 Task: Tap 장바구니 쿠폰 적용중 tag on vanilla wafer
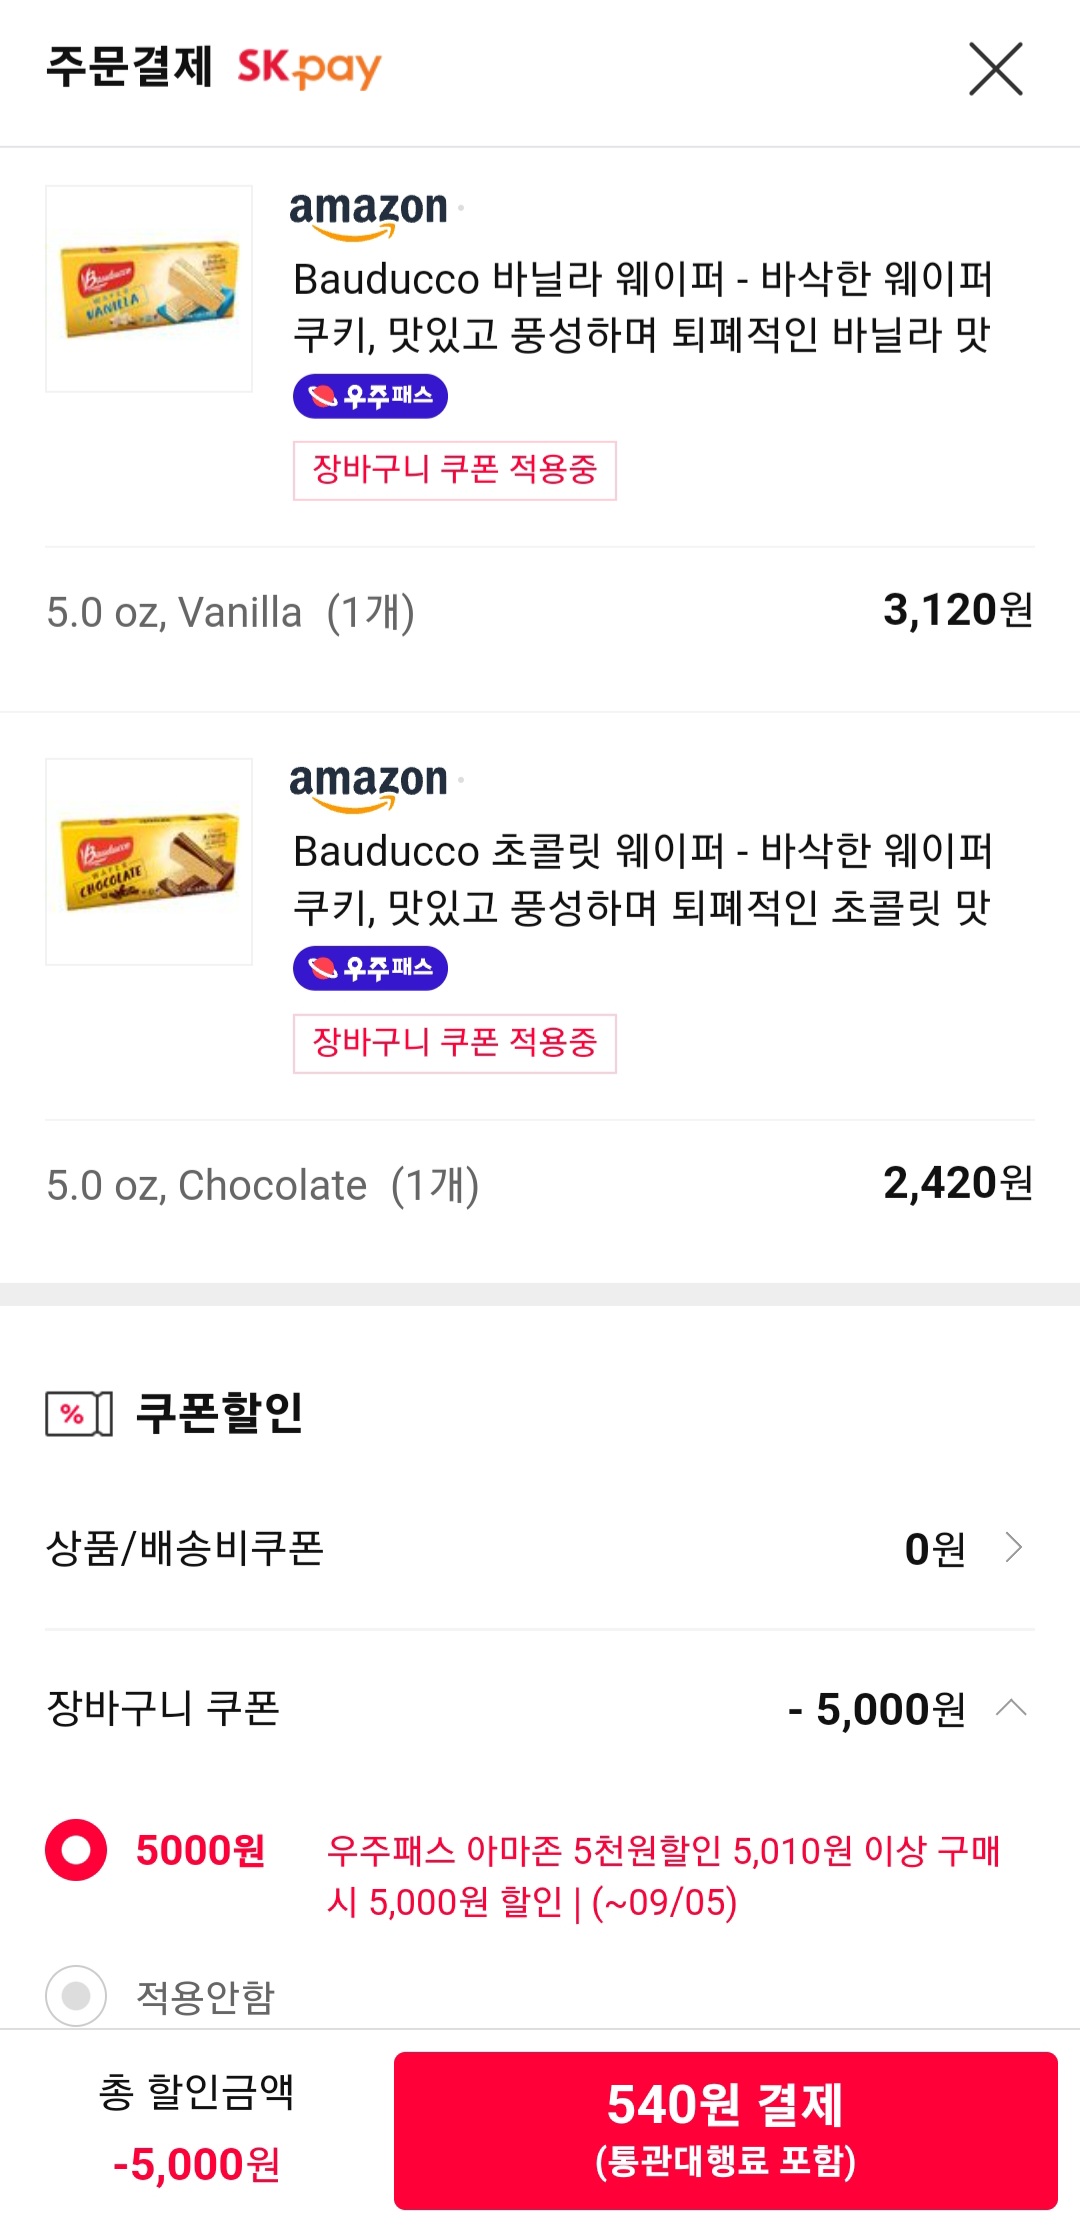click(x=454, y=470)
